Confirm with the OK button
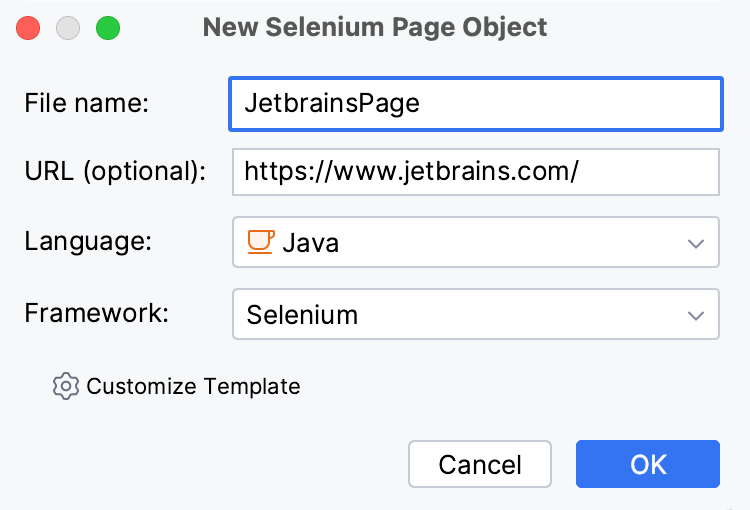This screenshot has height=510, width=750. [647, 464]
